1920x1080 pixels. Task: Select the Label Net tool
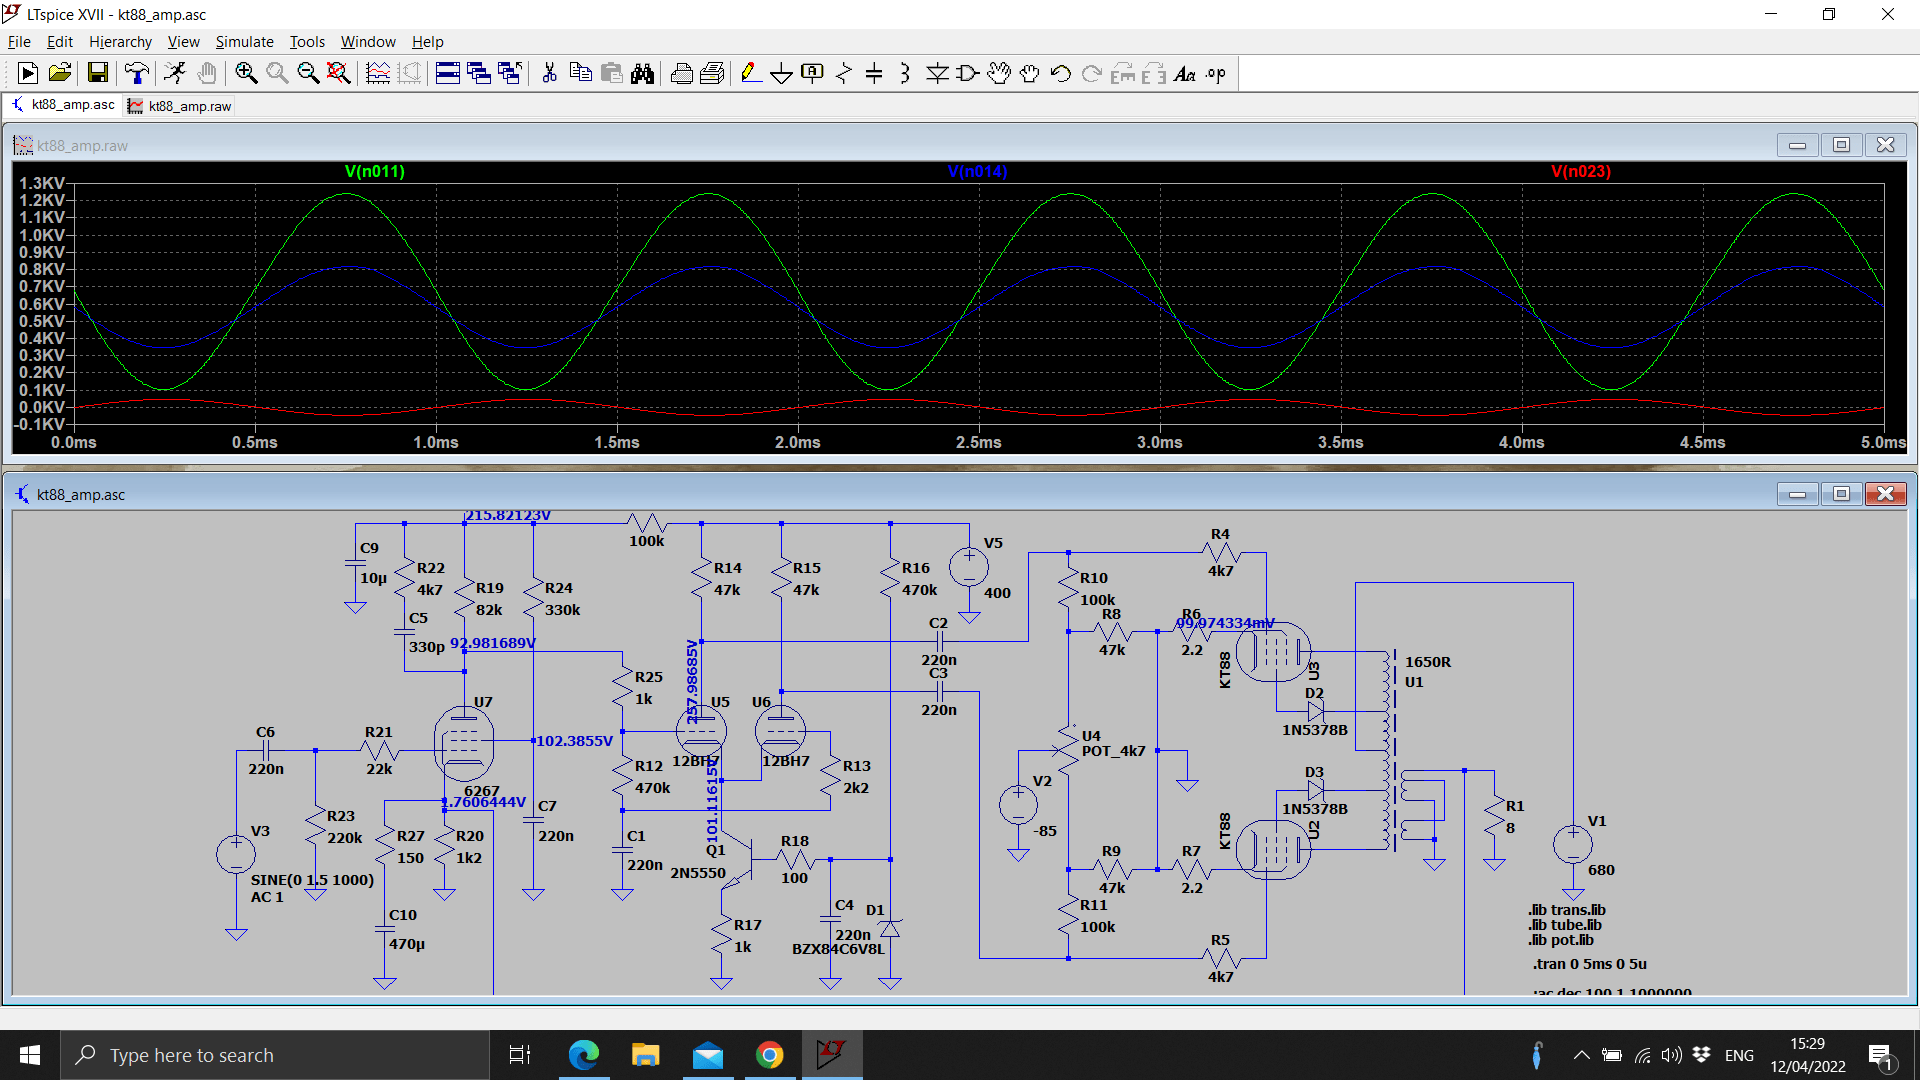coord(813,73)
